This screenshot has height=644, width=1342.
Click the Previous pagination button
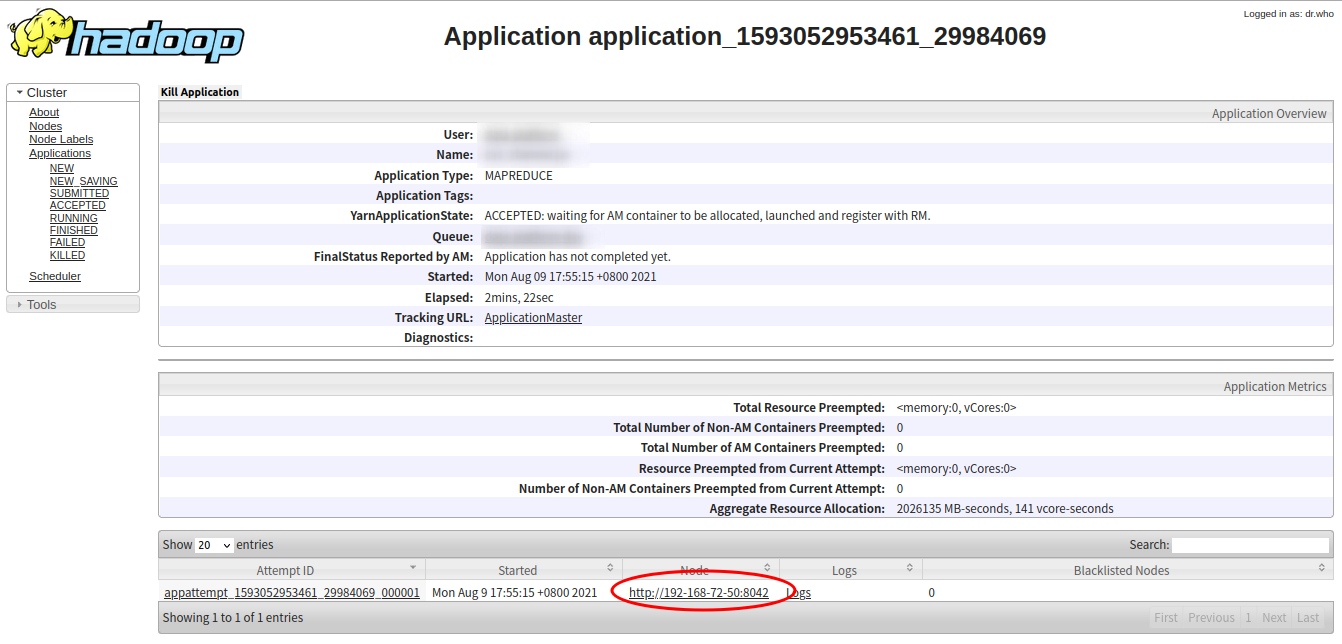(1211, 617)
